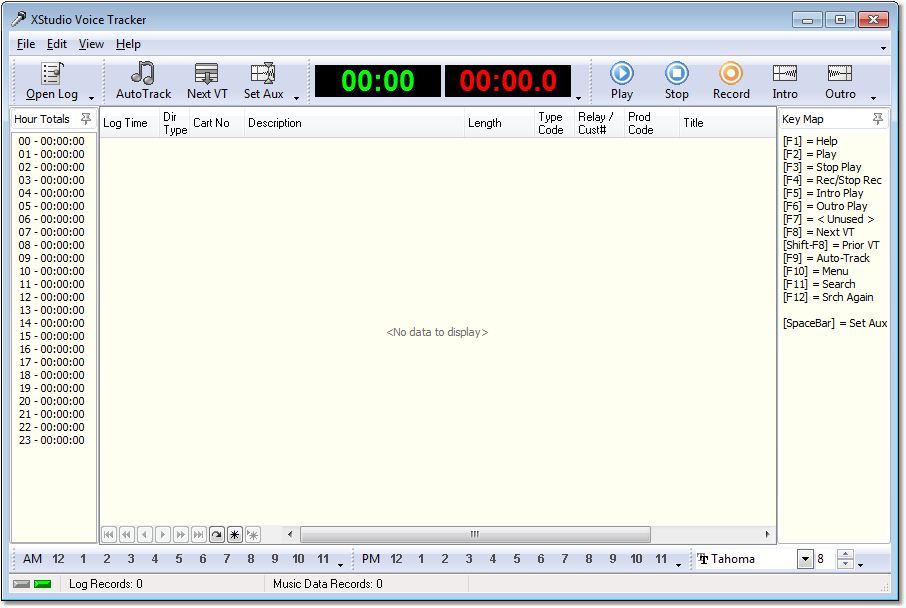Click the font icon beside Tahoma
This screenshot has height=608, width=906.
(703, 559)
